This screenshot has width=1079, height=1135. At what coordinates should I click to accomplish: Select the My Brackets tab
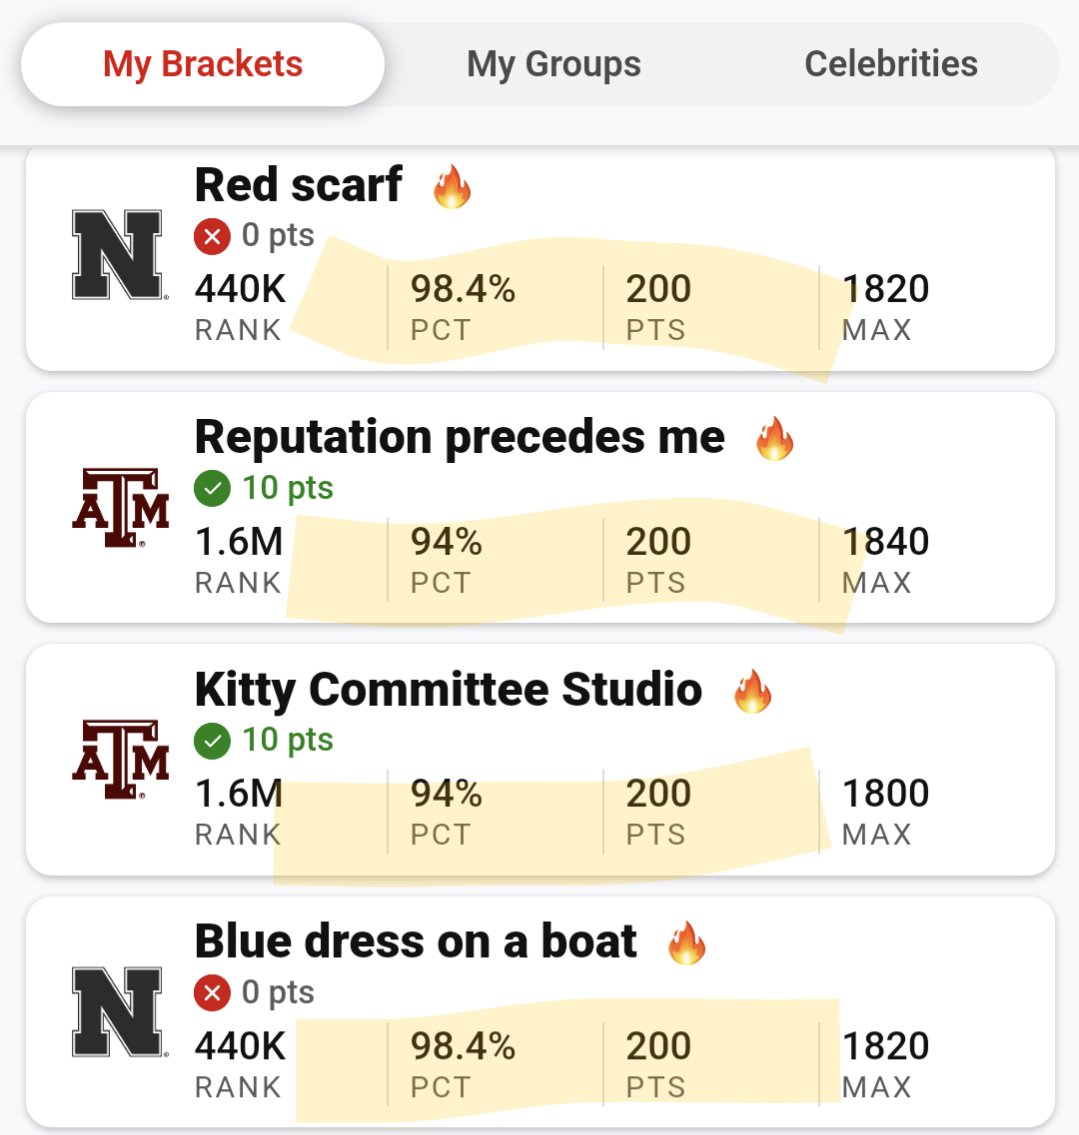(203, 64)
